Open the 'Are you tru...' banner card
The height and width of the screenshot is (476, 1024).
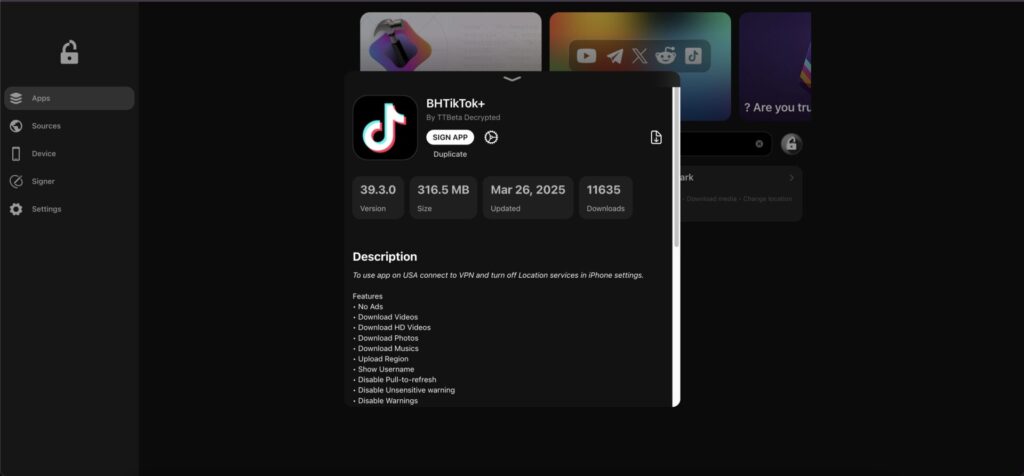click(775, 67)
